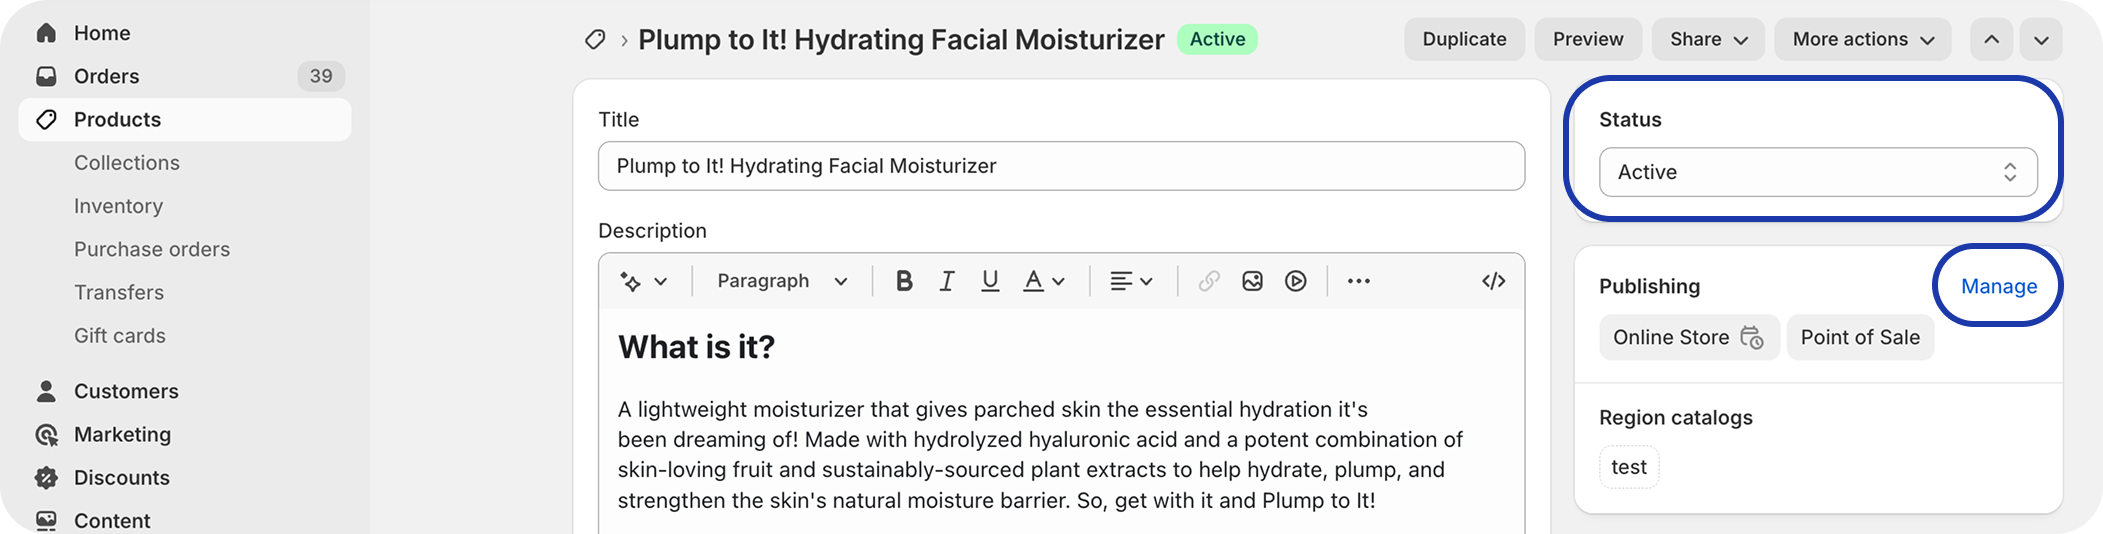Screen dimensions: 2103x534
Task: Click the Duplicate button
Action: click(1464, 40)
